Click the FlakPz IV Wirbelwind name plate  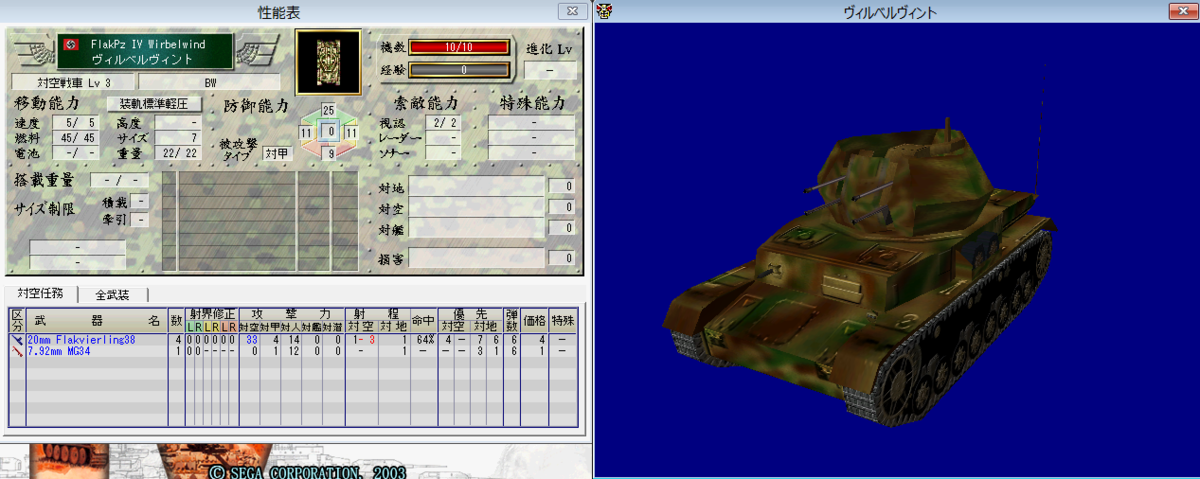(146, 52)
